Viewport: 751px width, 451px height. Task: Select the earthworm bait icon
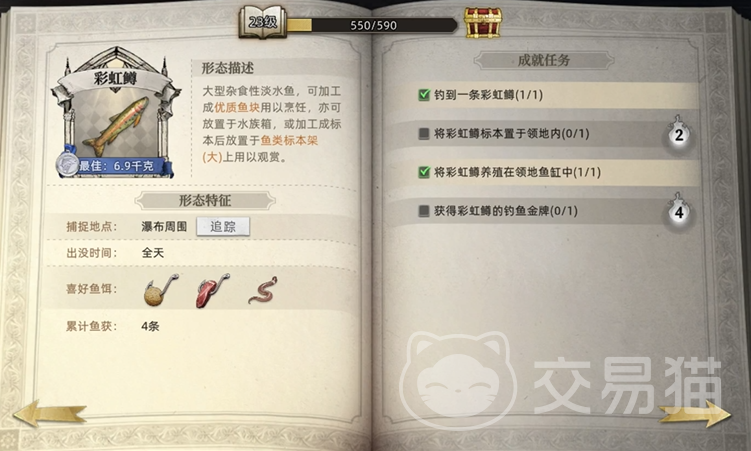263,290
